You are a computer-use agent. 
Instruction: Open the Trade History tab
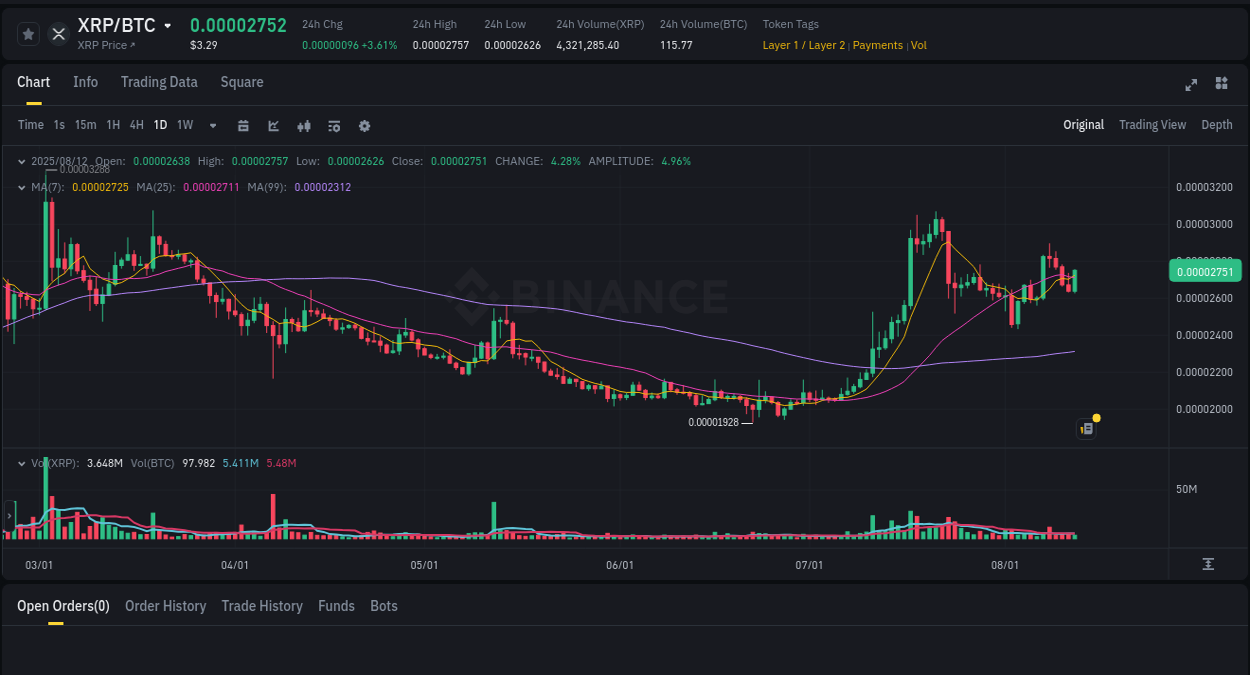coord(262,606)
